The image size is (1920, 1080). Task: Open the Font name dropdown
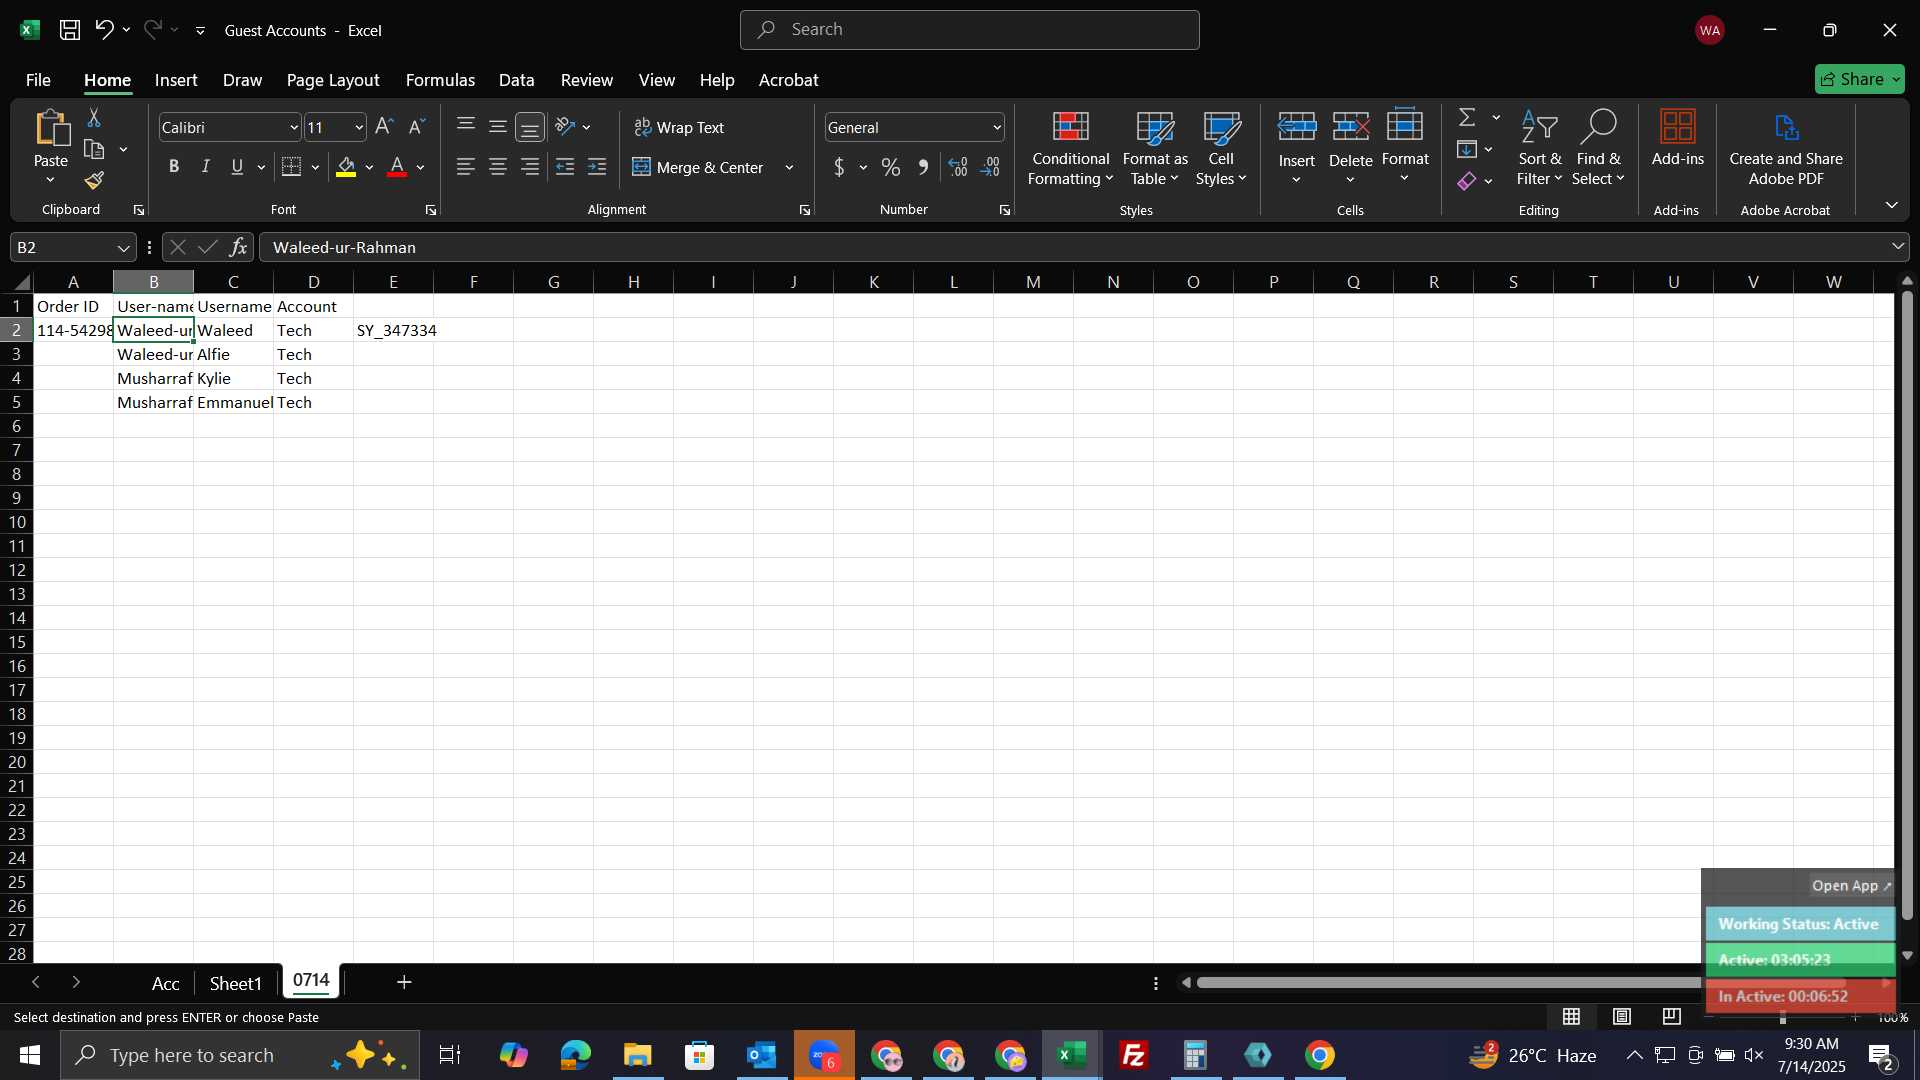pyautogui.click(x=294, y=127)
